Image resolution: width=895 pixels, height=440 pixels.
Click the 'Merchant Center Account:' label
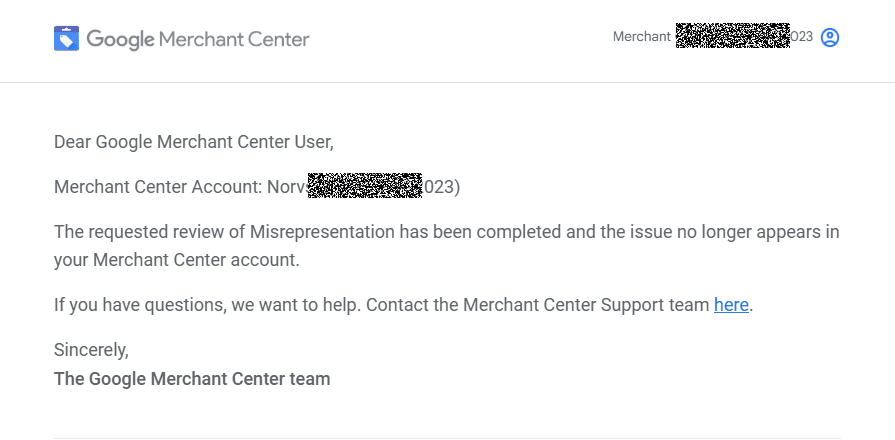[158, 187]
